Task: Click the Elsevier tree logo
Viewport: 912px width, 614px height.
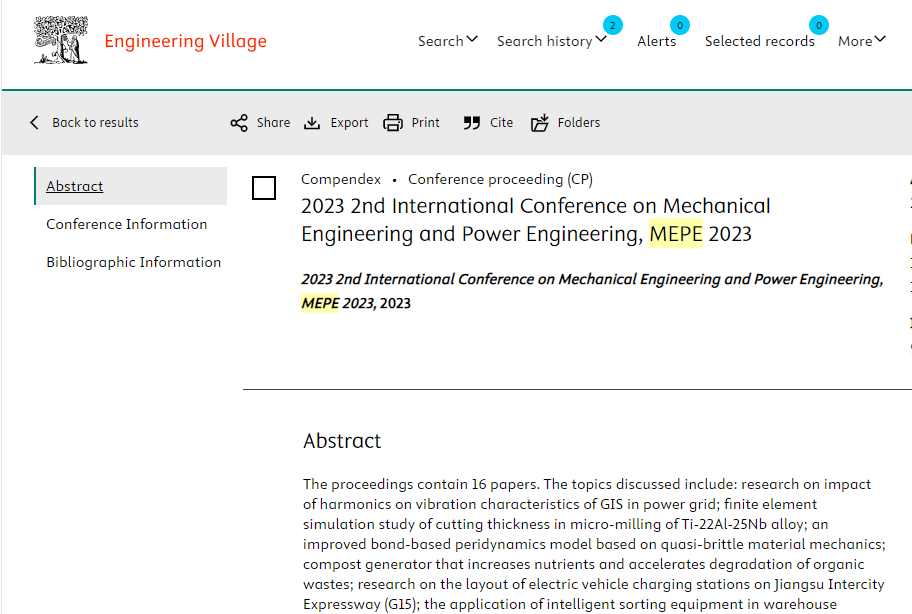Action: tap(61, 41)
